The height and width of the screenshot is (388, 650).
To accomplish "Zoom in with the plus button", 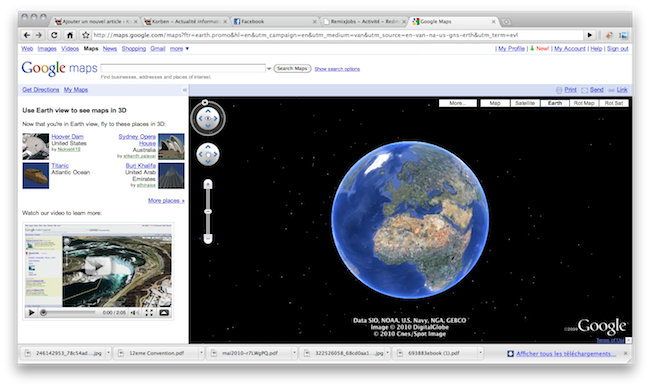I will pos(208,184).
